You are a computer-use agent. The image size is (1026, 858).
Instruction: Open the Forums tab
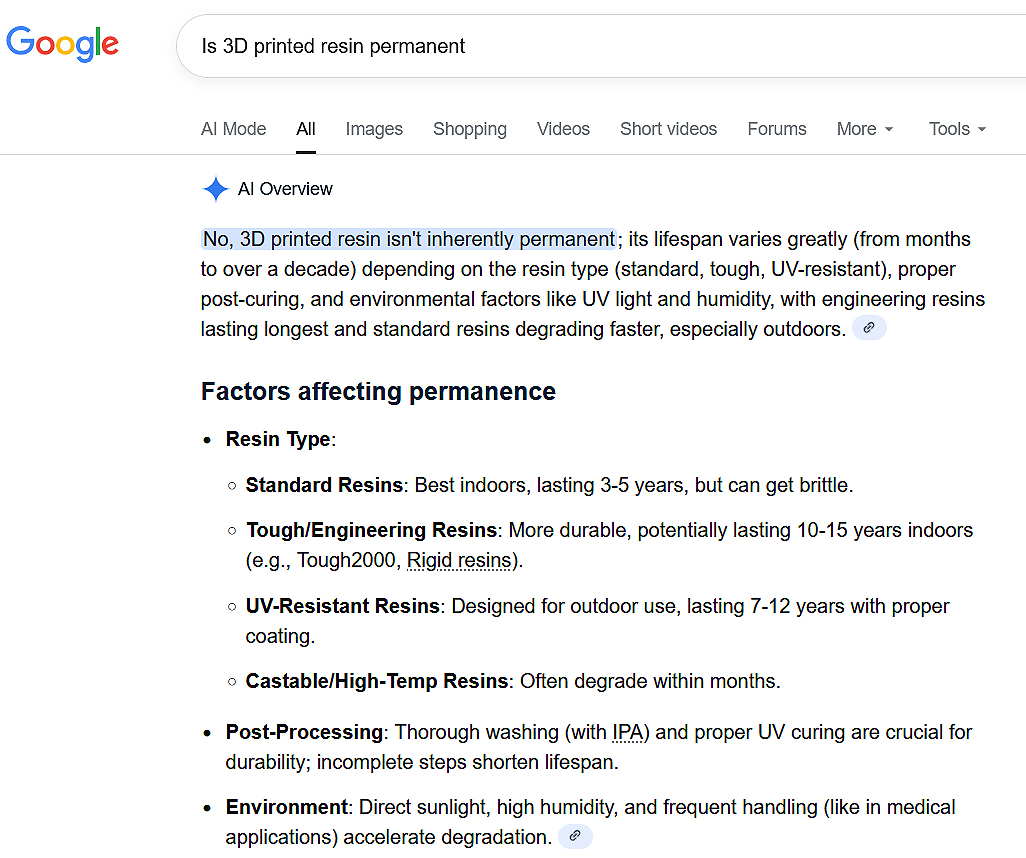[777, 129]
